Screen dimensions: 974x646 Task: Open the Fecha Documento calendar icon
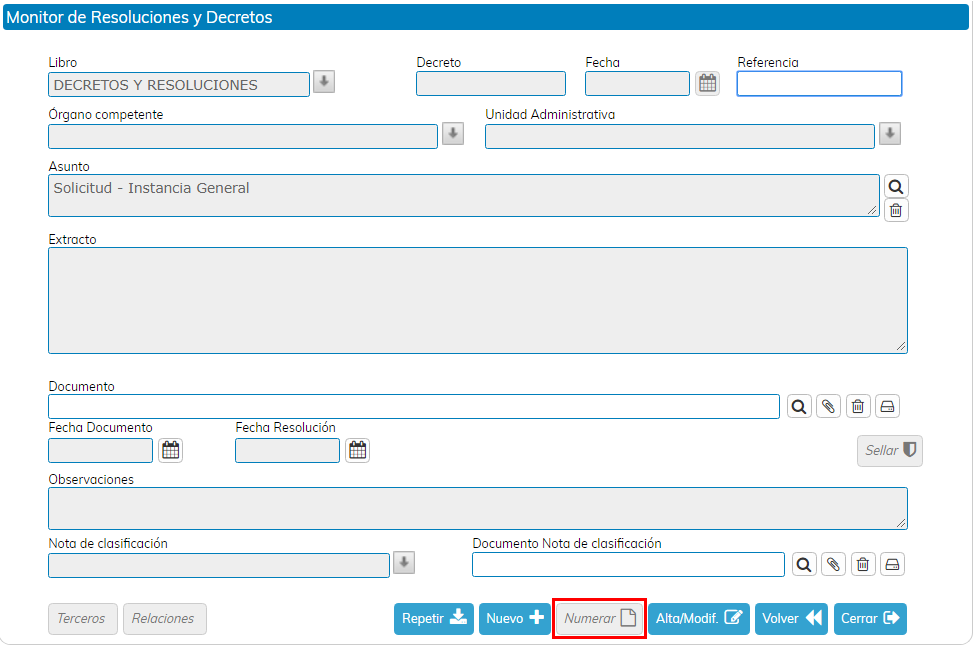coord(170,450)
